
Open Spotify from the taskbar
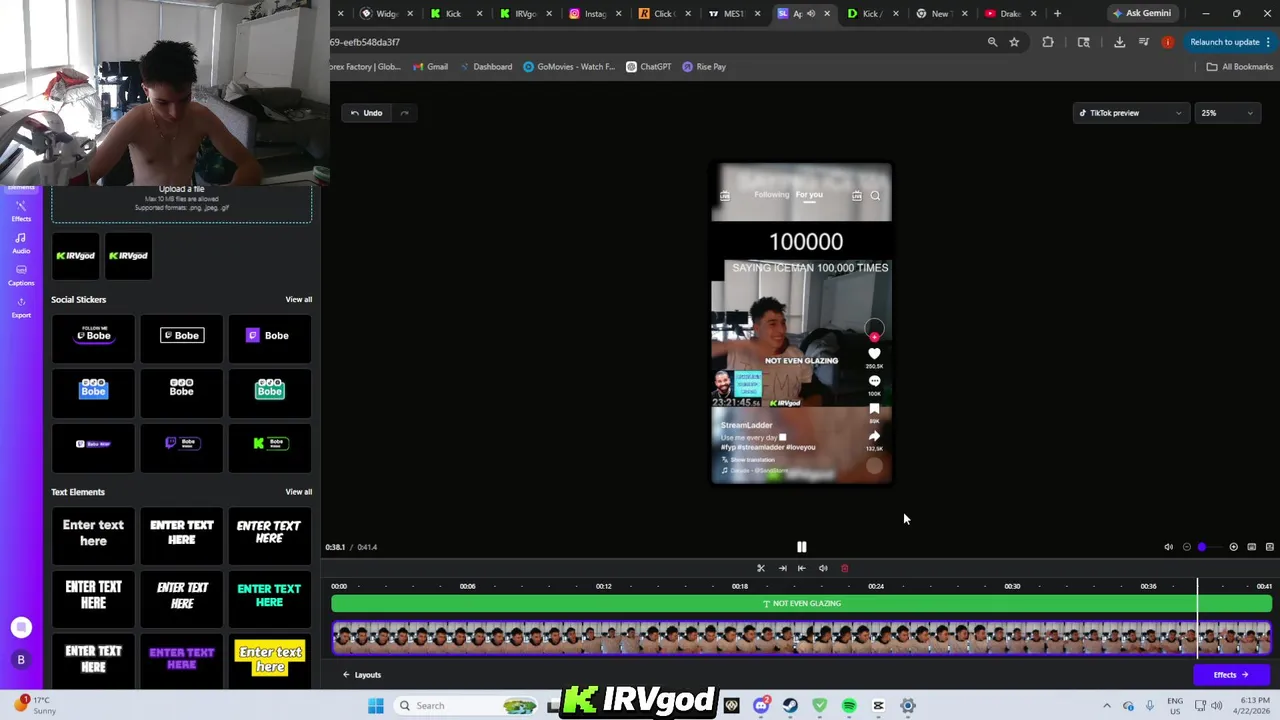(x=849, y=706)
